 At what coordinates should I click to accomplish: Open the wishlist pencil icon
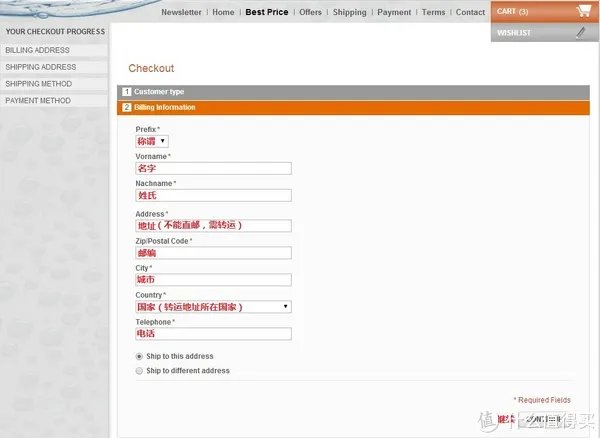click(581, 33)
